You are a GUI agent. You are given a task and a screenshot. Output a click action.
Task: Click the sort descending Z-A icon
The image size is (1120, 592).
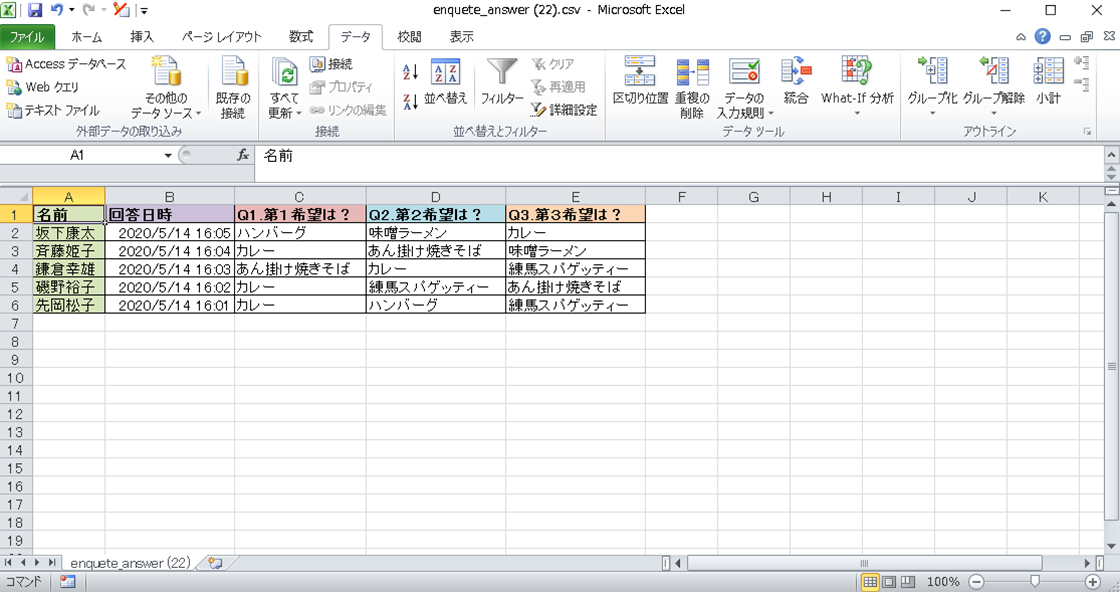(410, 100)
